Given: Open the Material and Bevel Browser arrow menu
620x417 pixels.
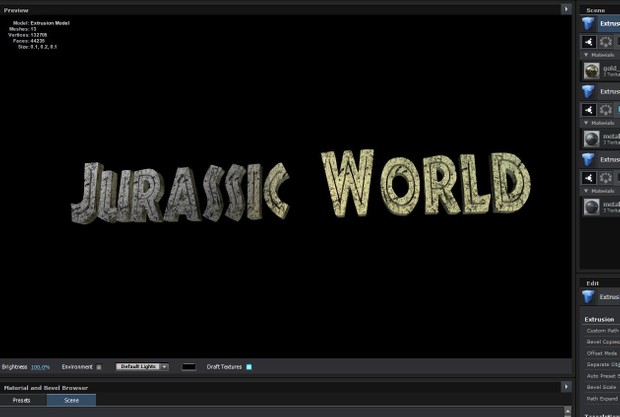Looking at the screenshot, I should tap(566, 387).
